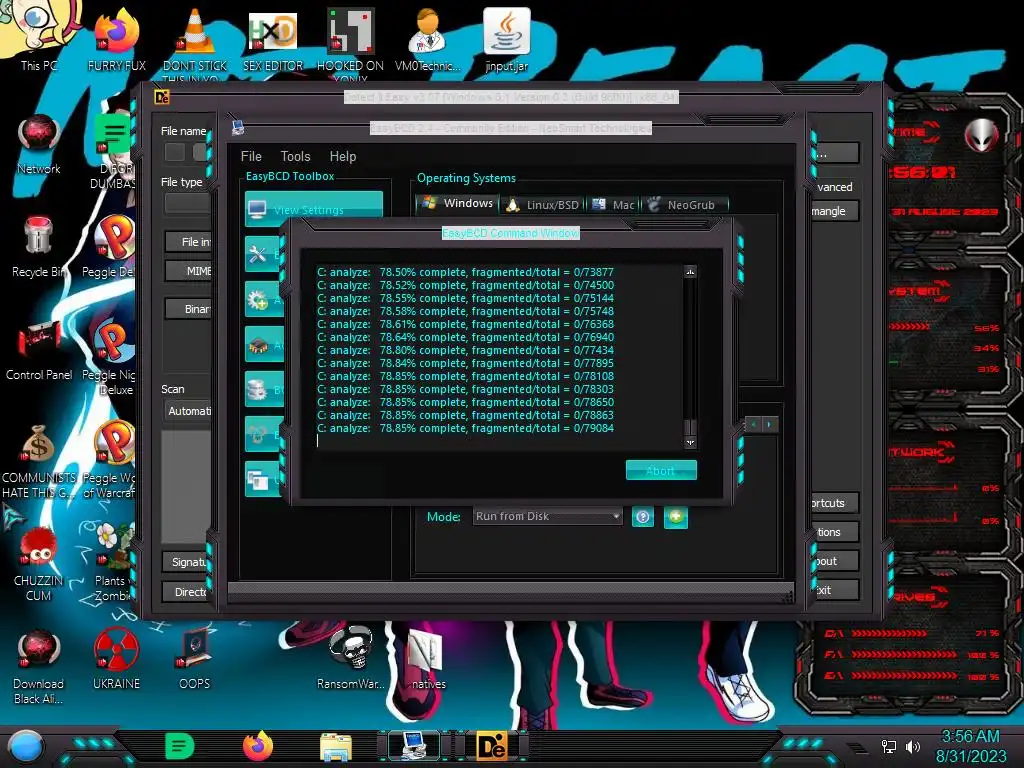Click the File type field in Detect It Easy
This screenshot has width=1024, height=768.
pos(187,203)
